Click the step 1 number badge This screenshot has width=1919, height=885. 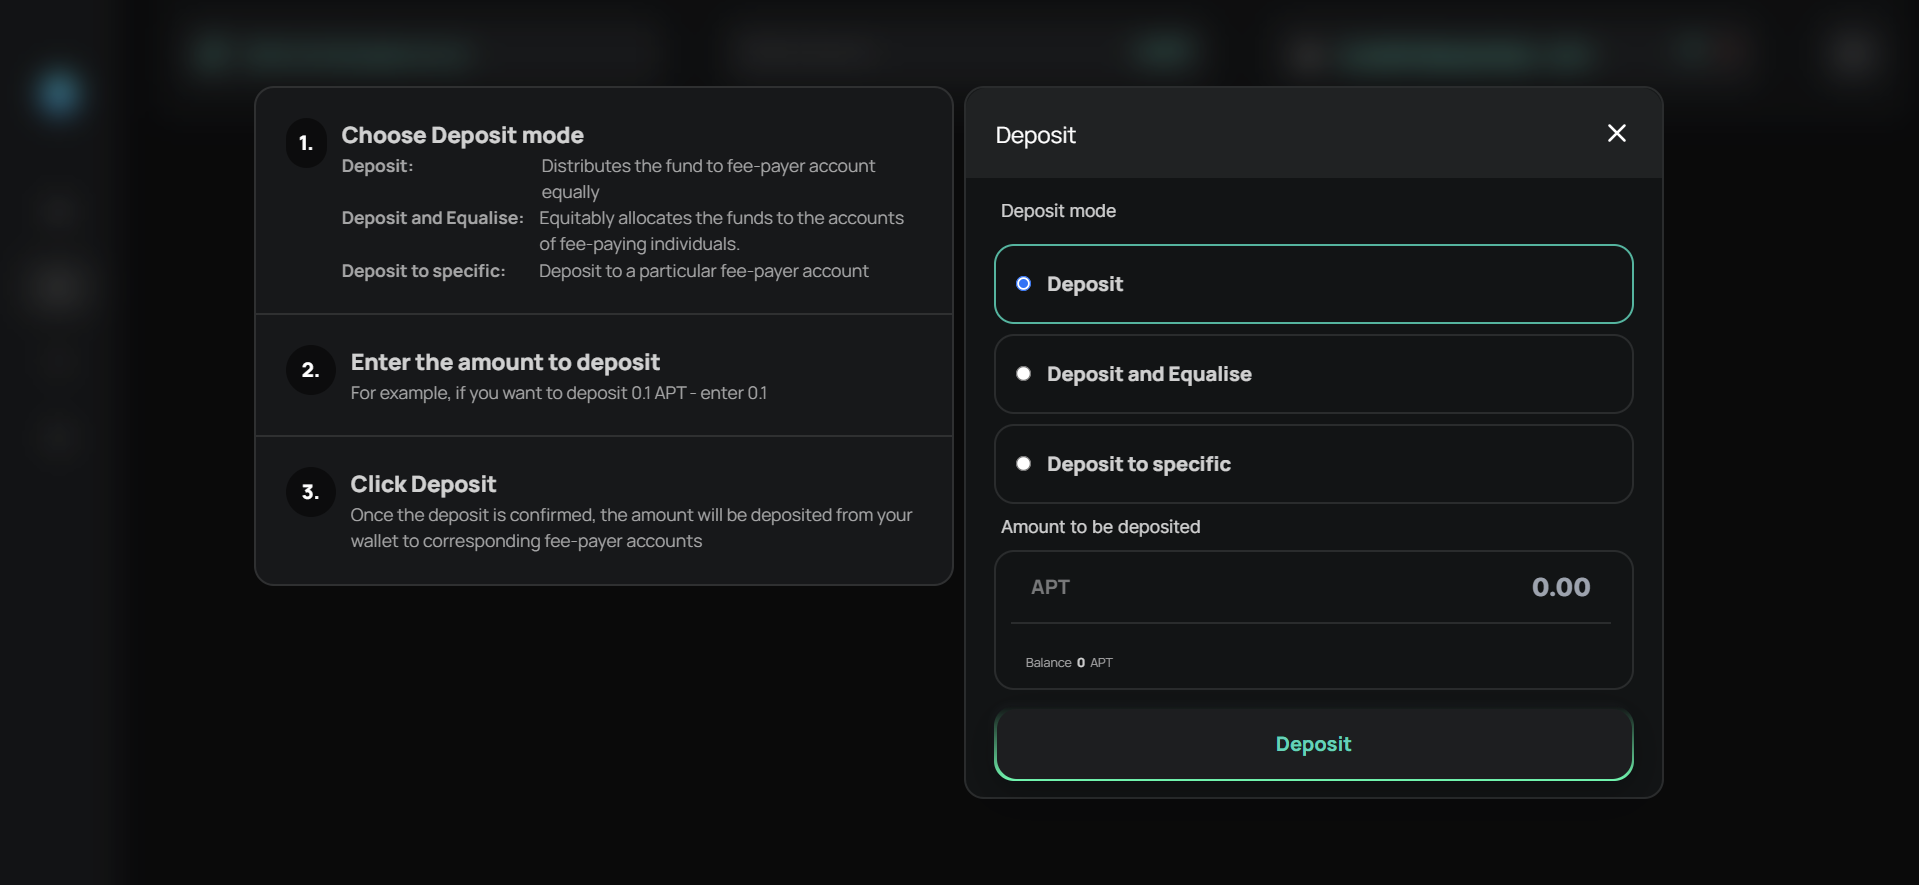click(306, 144)
